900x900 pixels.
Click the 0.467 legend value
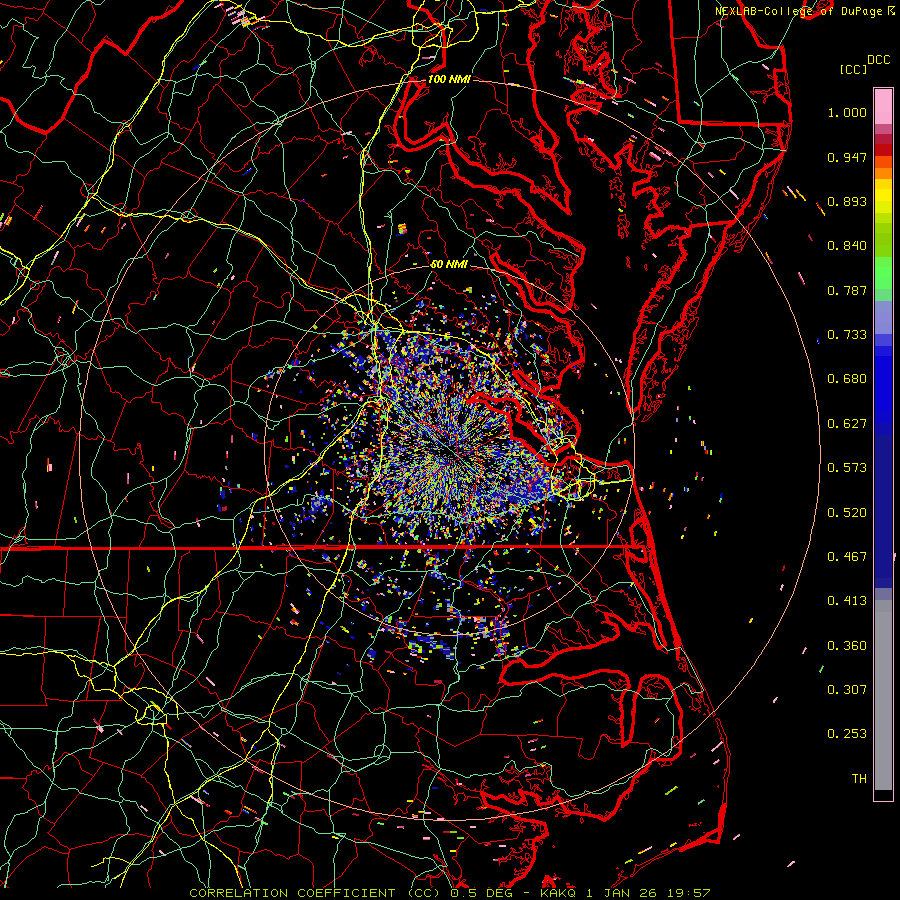tap(847, 557)
